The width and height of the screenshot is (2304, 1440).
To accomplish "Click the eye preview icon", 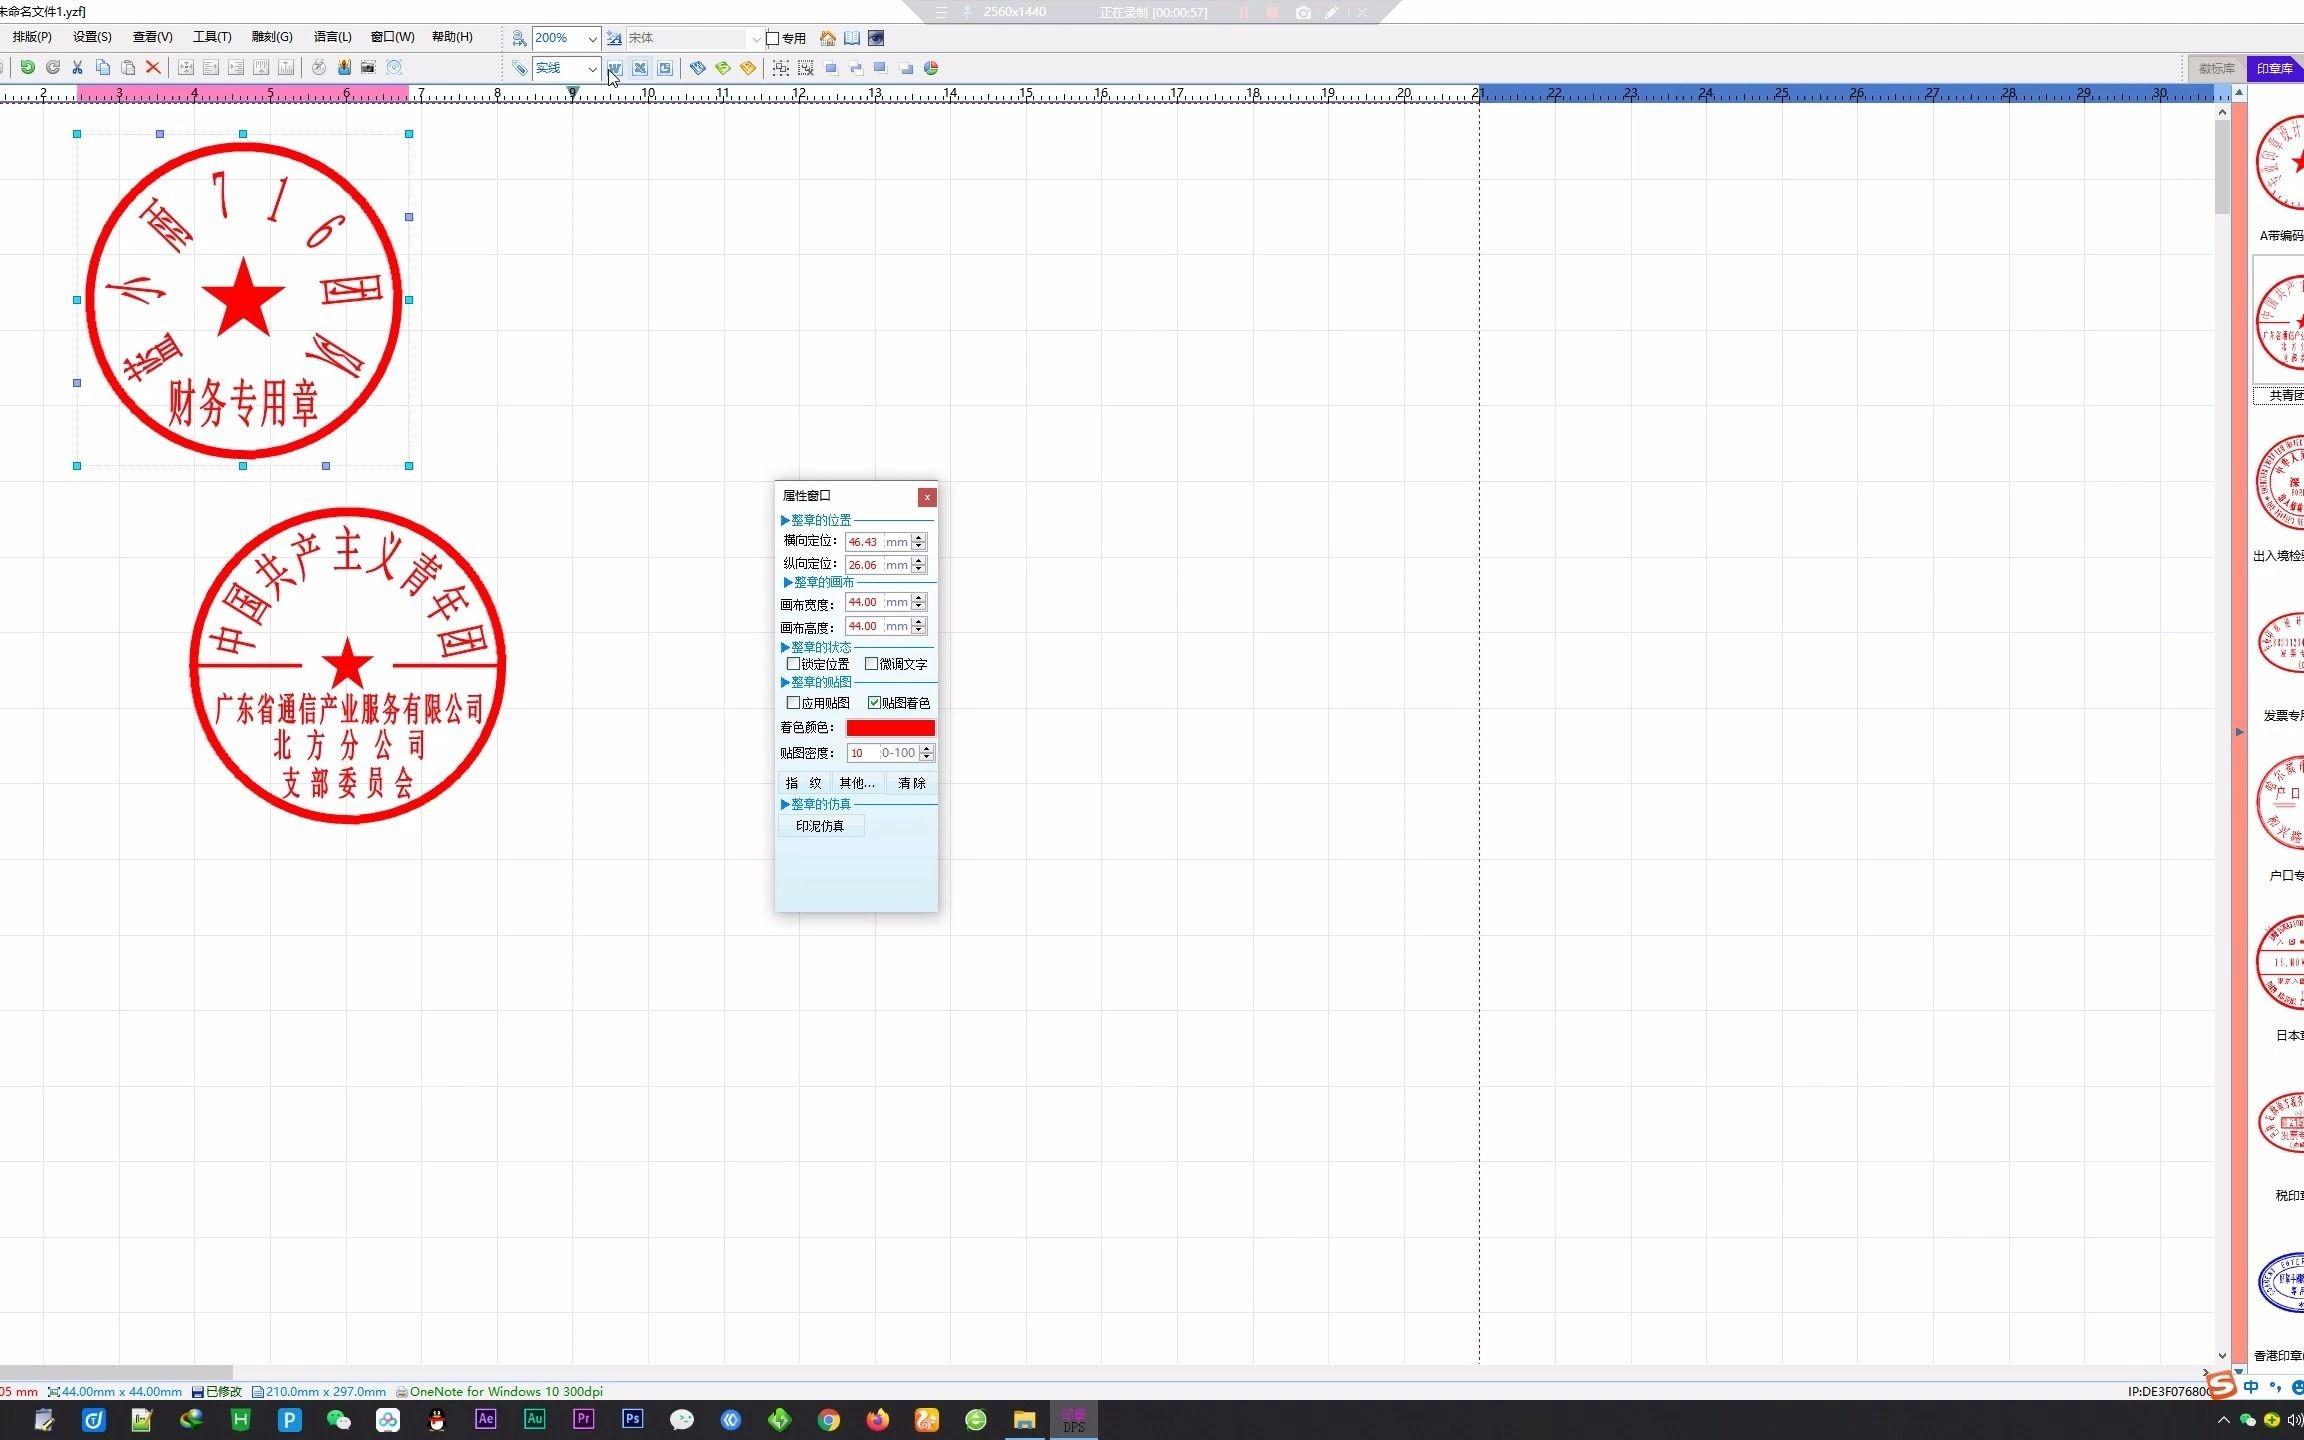I will pyautogui.click(x=876, y=38).
